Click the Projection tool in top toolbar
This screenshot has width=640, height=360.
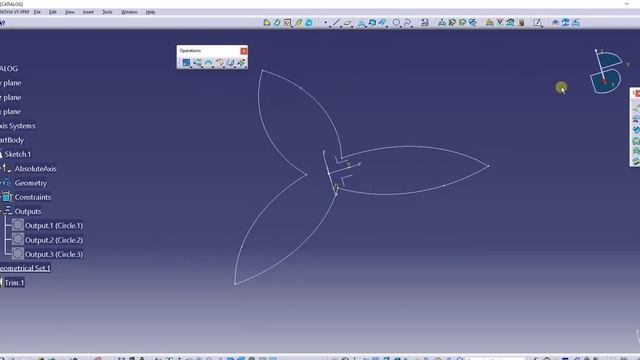(362, 23)
